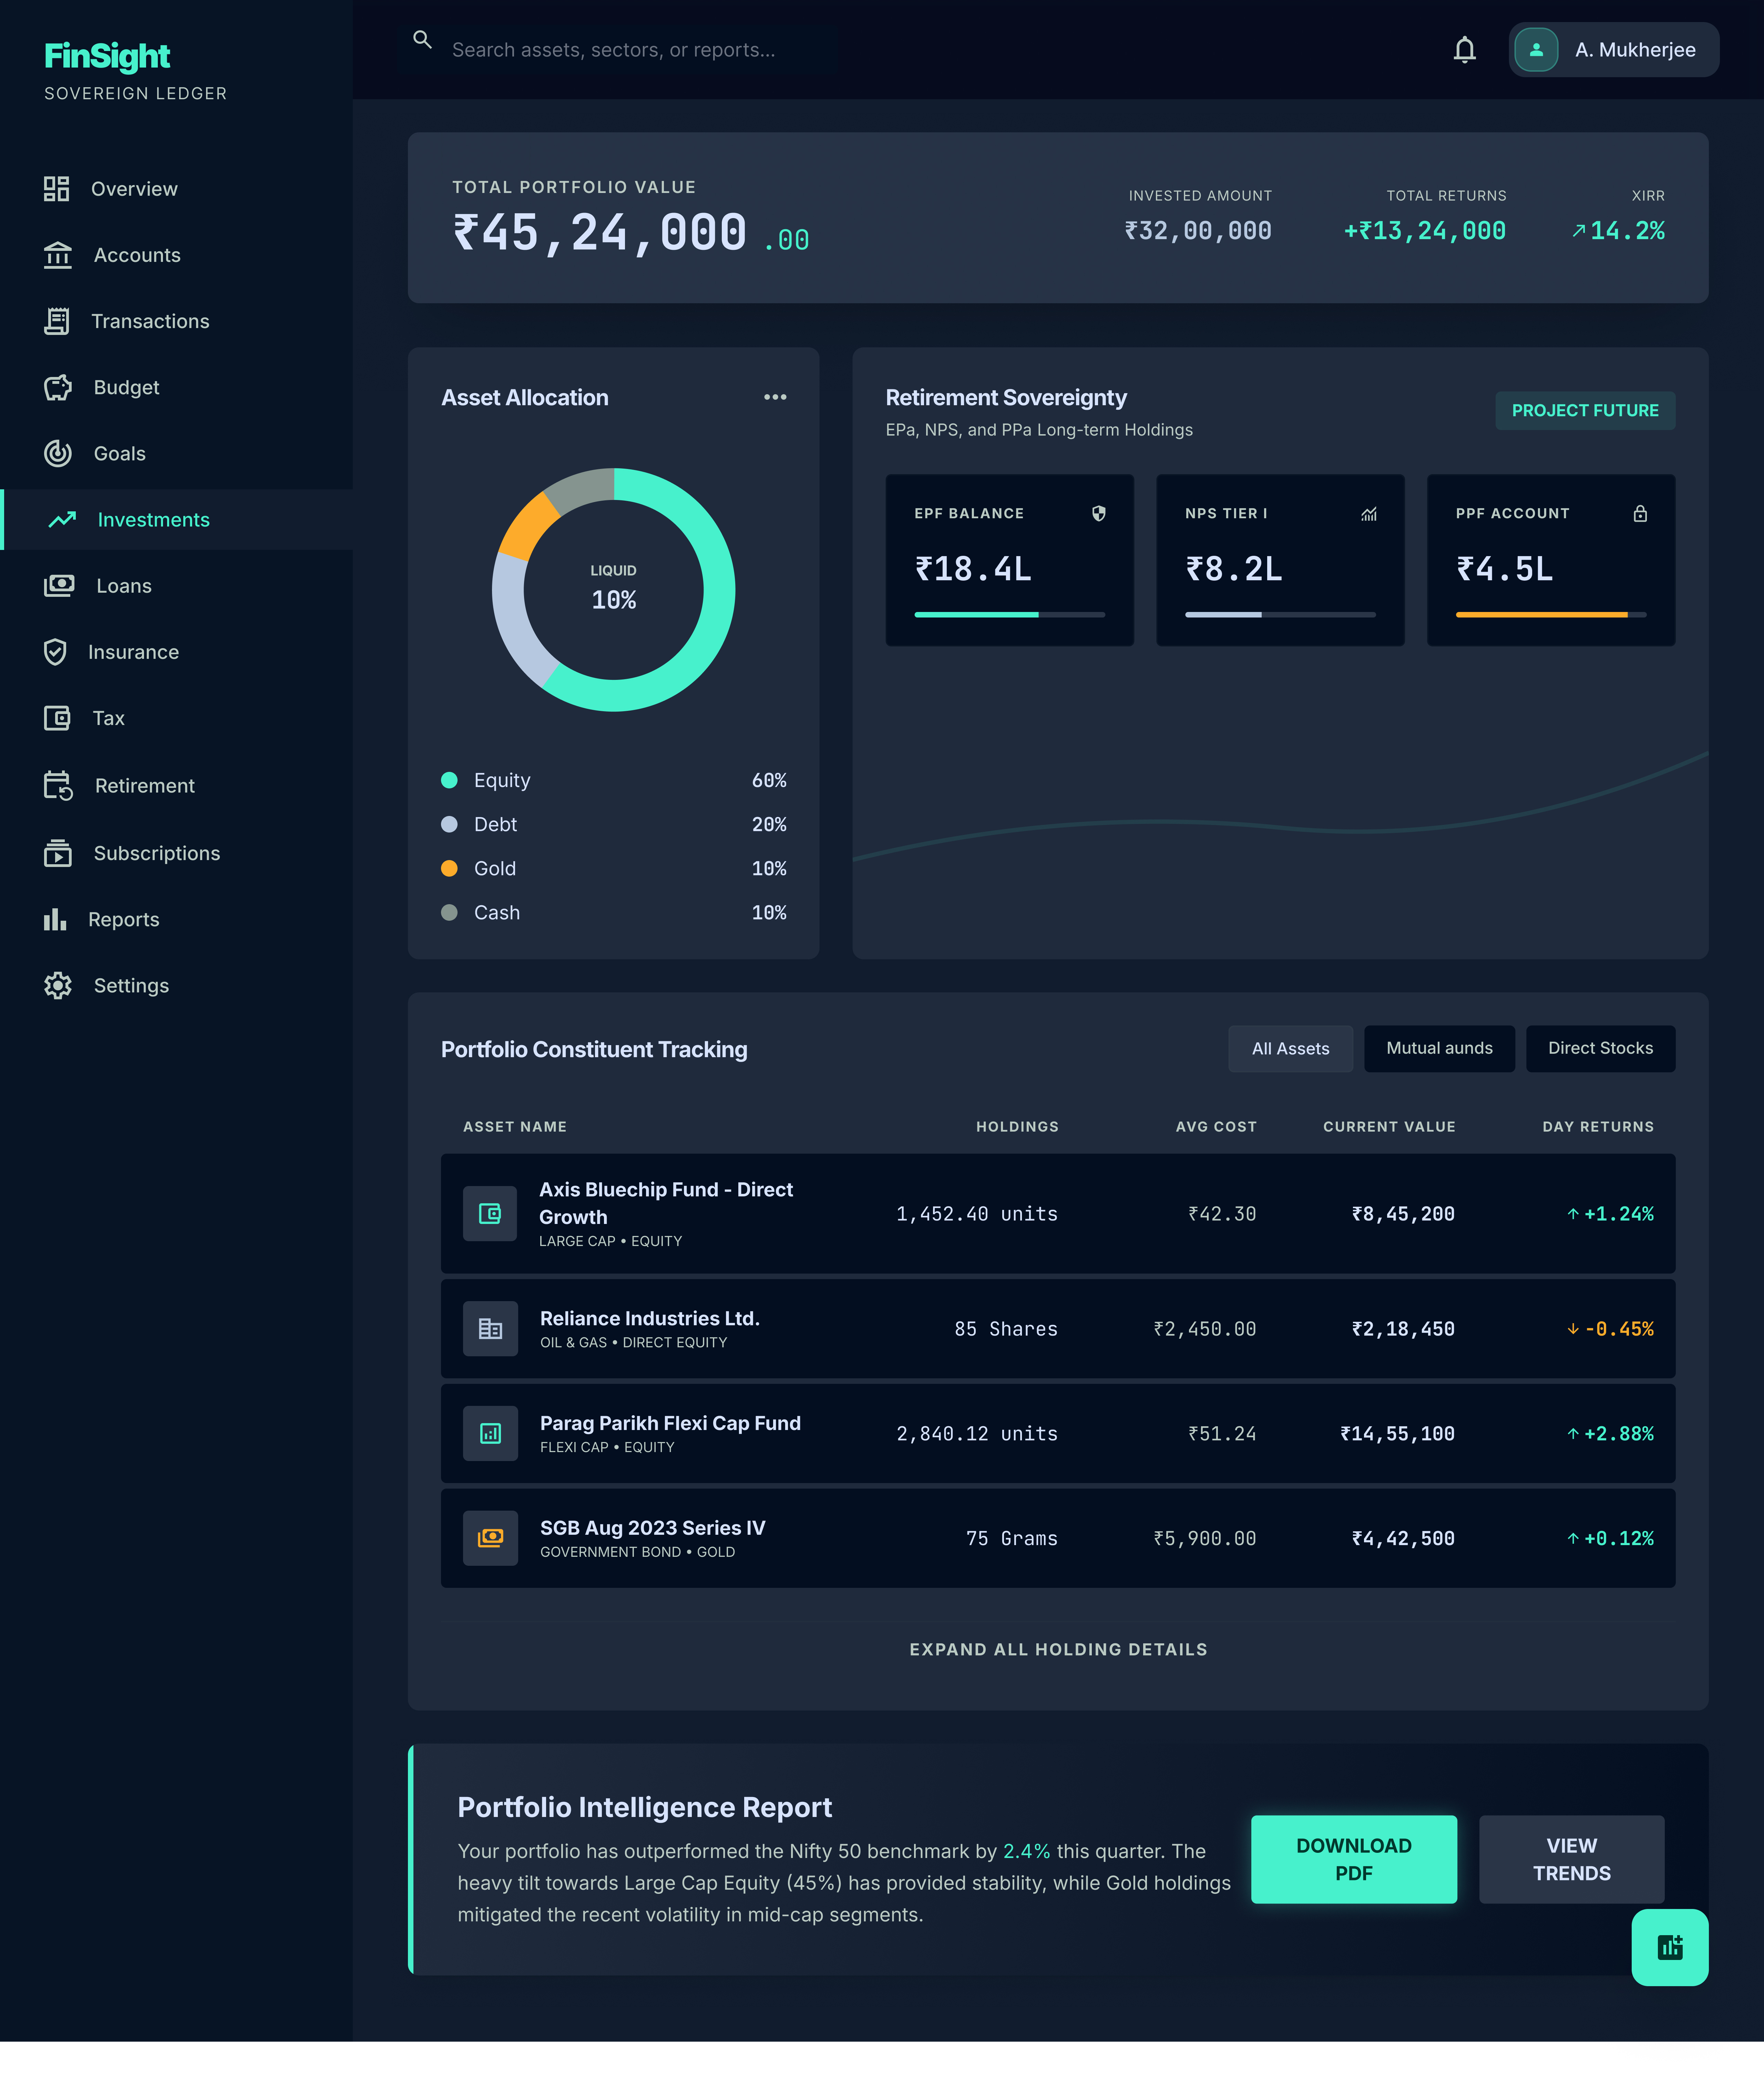The height and width of the screenshot is (2073, 1764).
Task: Open Accounts label in sidebar
Action: tap(137, 255)
